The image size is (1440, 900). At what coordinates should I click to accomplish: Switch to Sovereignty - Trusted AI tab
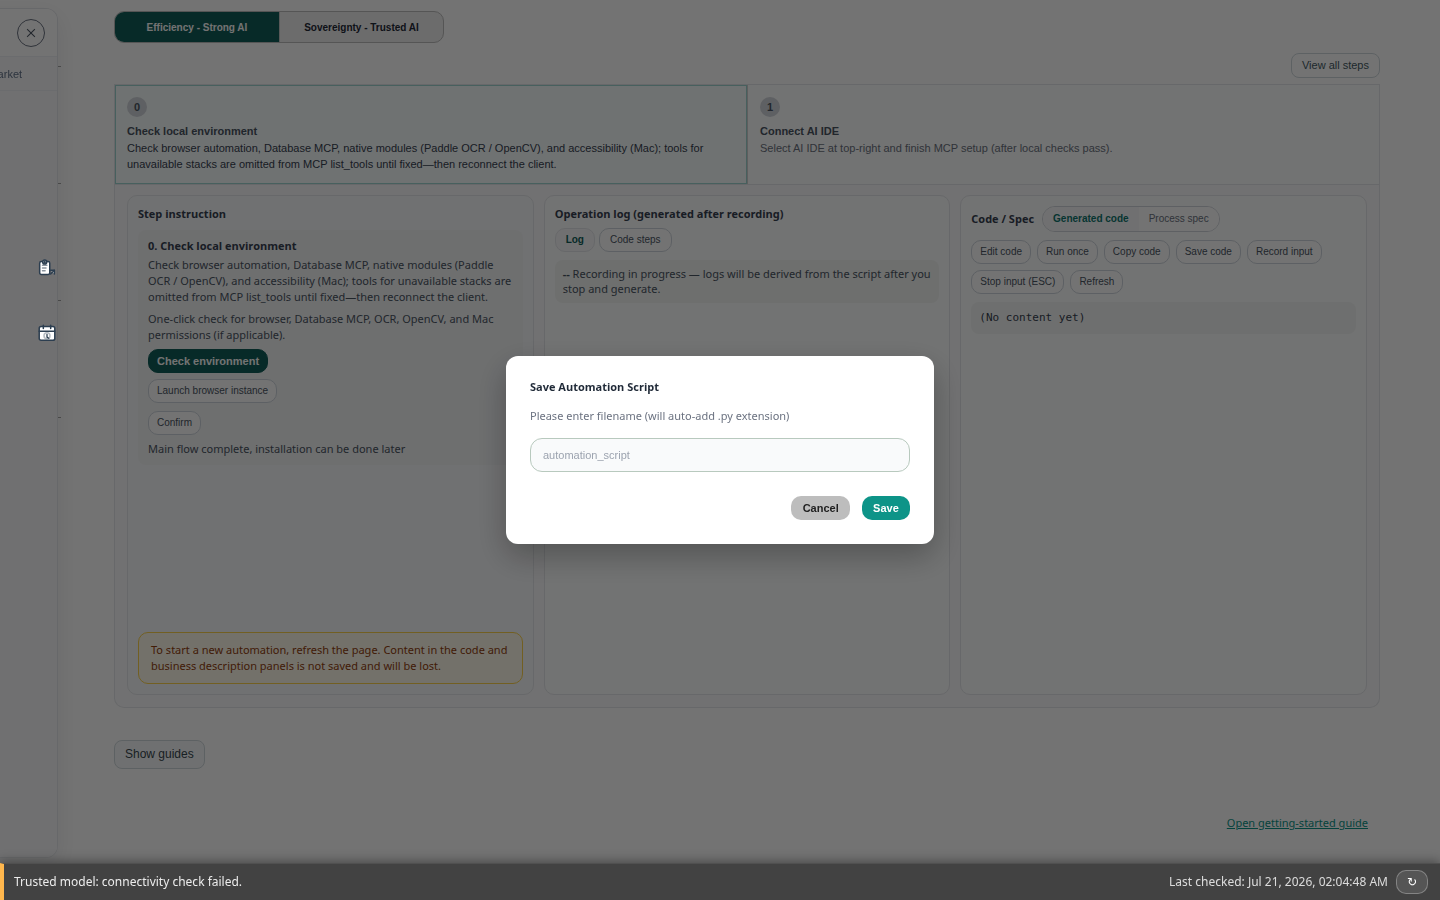click(x=361, y=27)
